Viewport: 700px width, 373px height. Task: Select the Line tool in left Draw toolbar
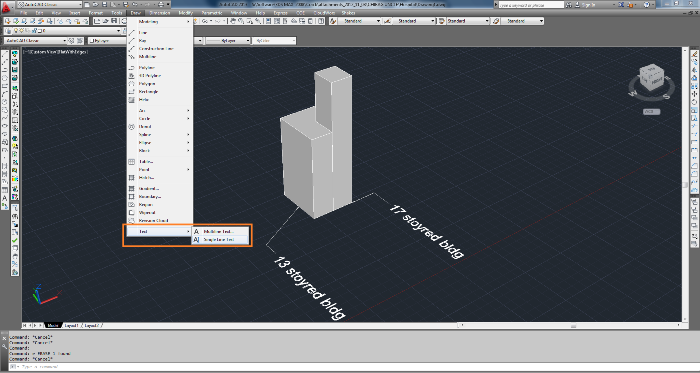click(x=5, y=54)
